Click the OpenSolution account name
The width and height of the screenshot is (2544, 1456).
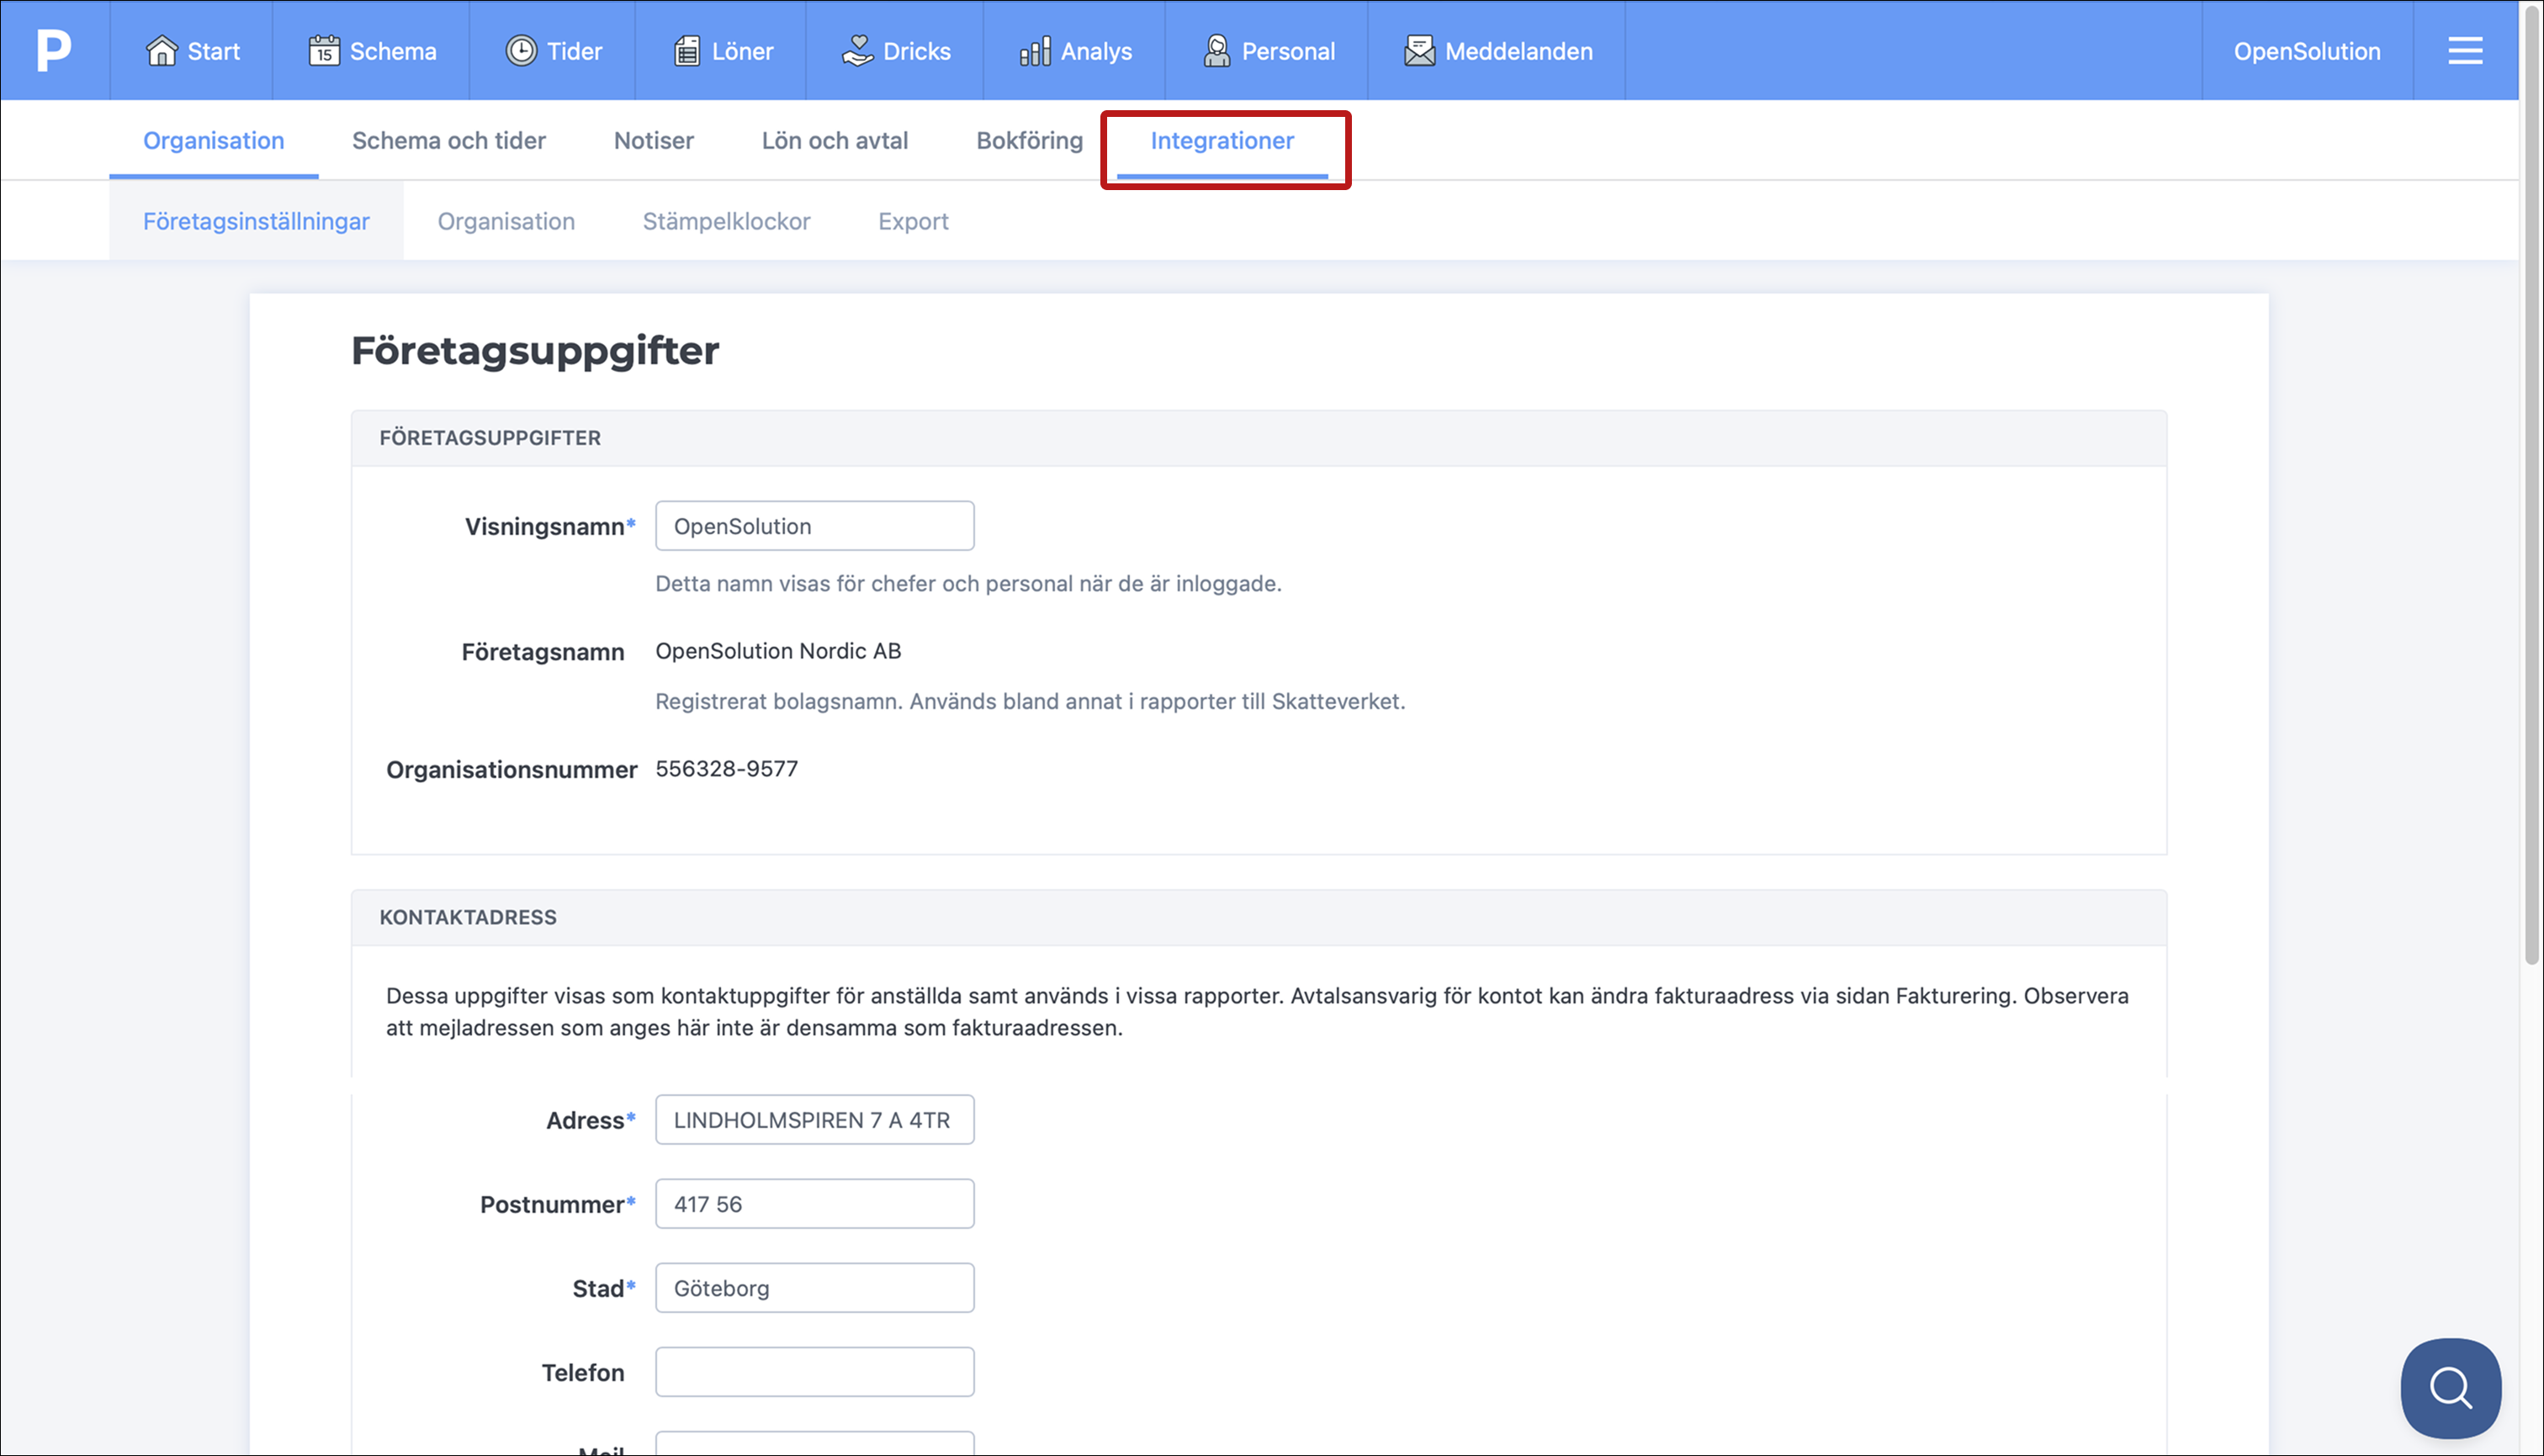coord(2307,51)
